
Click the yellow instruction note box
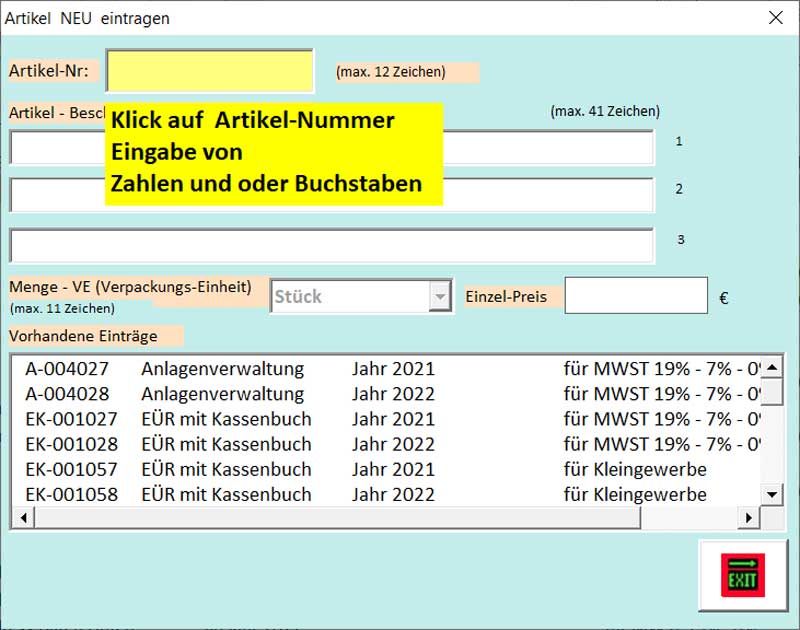[275, 155]
